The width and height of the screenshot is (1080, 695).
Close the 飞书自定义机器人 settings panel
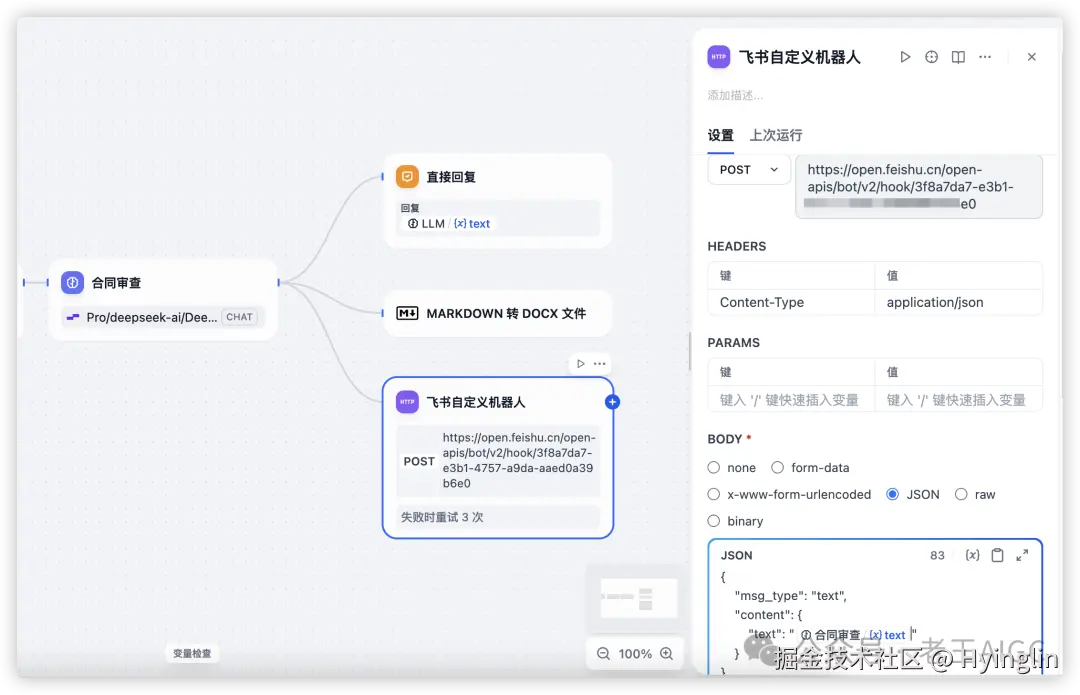[x=1031, y=57]
